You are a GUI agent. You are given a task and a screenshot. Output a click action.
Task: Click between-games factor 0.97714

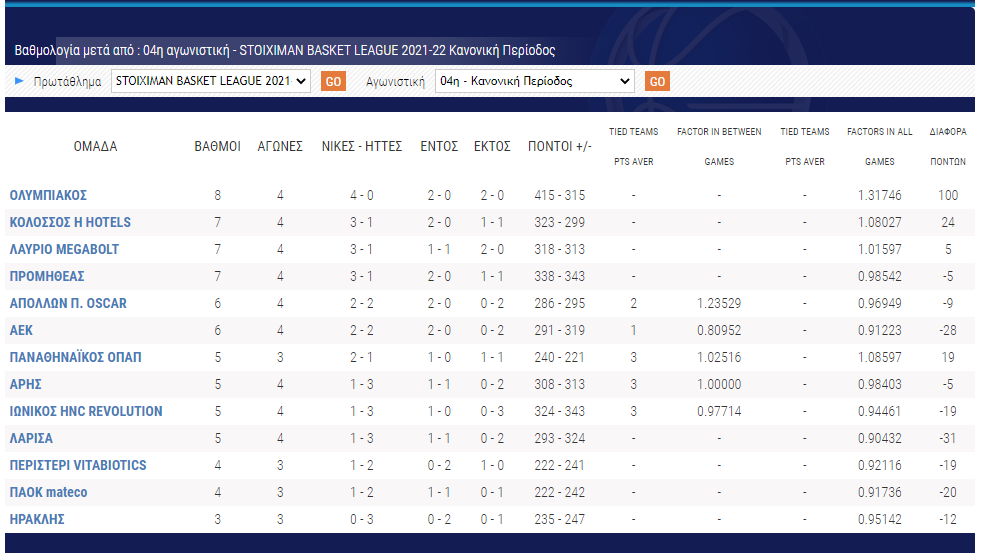pyautogui.click(x=719, y=411)
